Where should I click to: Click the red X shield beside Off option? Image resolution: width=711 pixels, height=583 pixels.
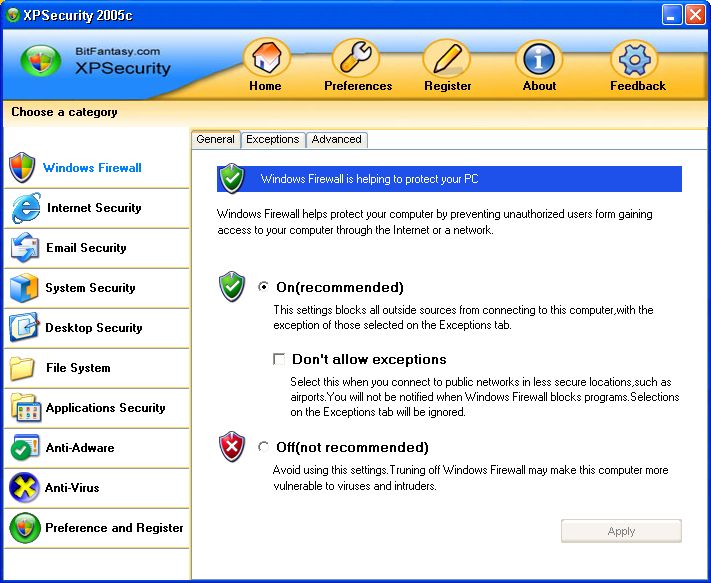232,447
